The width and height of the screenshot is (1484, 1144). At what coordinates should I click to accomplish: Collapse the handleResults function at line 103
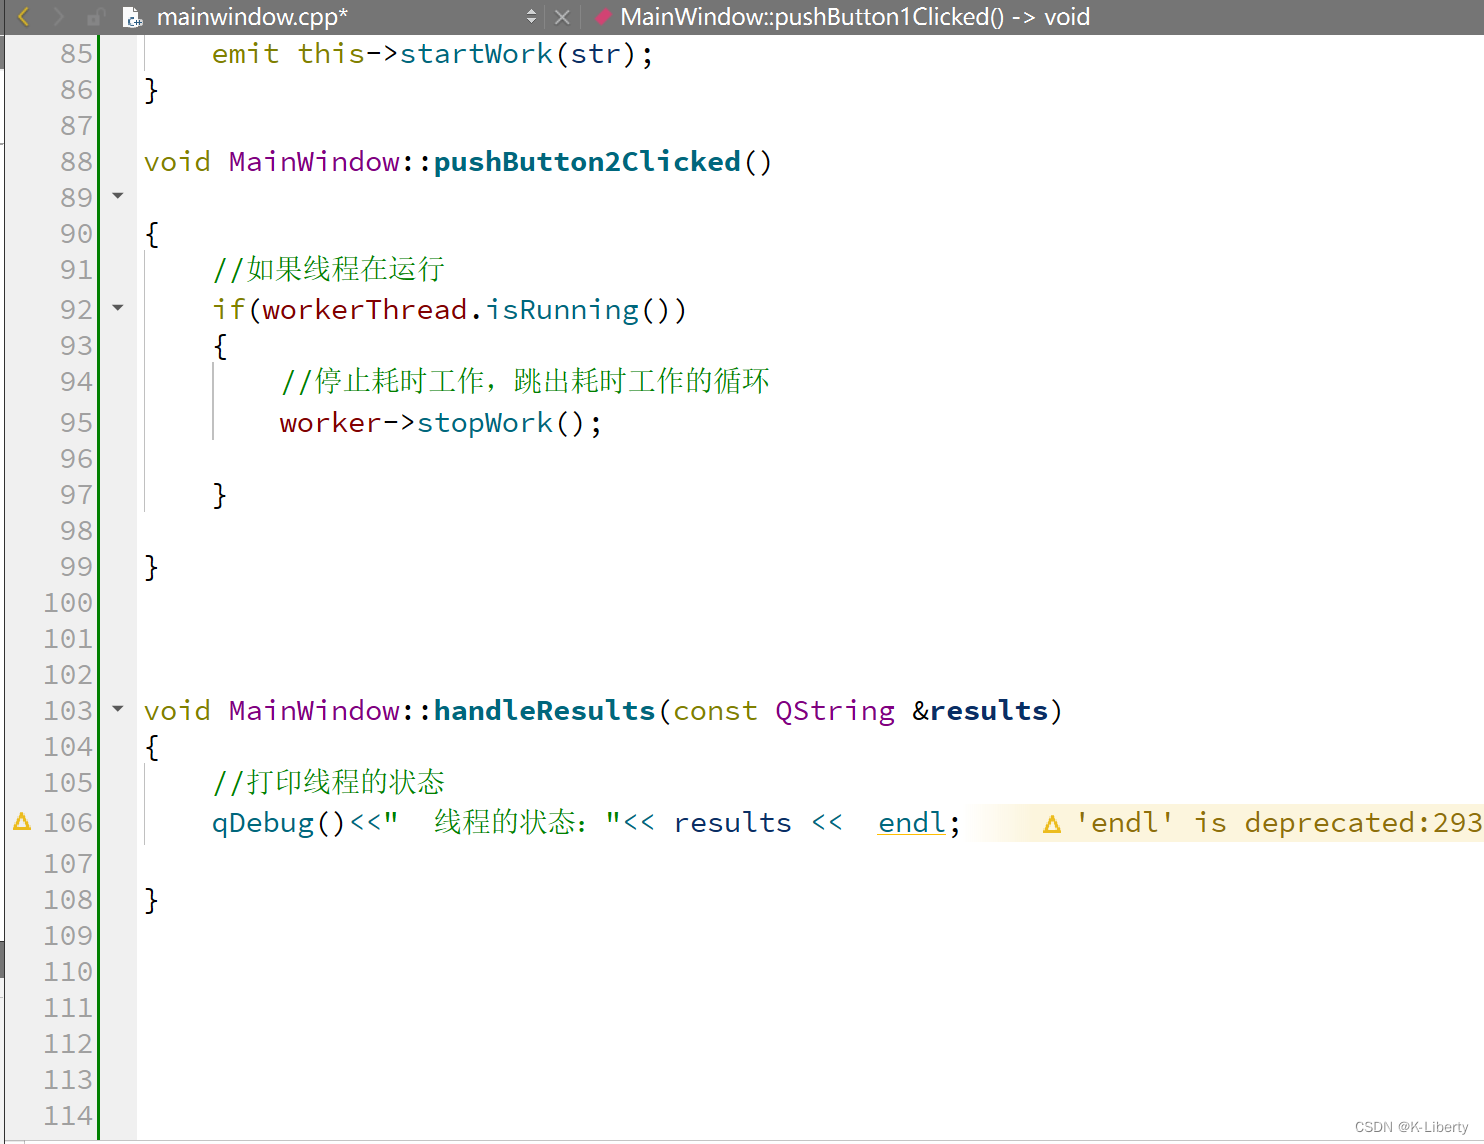(118, 709)
